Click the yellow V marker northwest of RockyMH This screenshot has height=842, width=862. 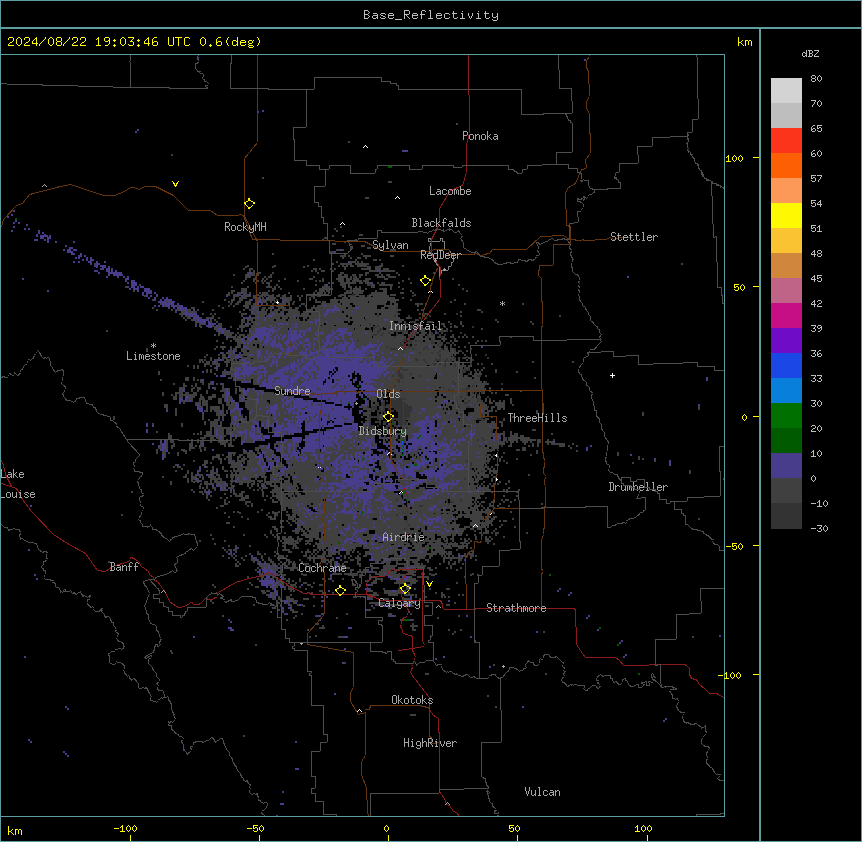pyautogui.click(x=175, y=184)
